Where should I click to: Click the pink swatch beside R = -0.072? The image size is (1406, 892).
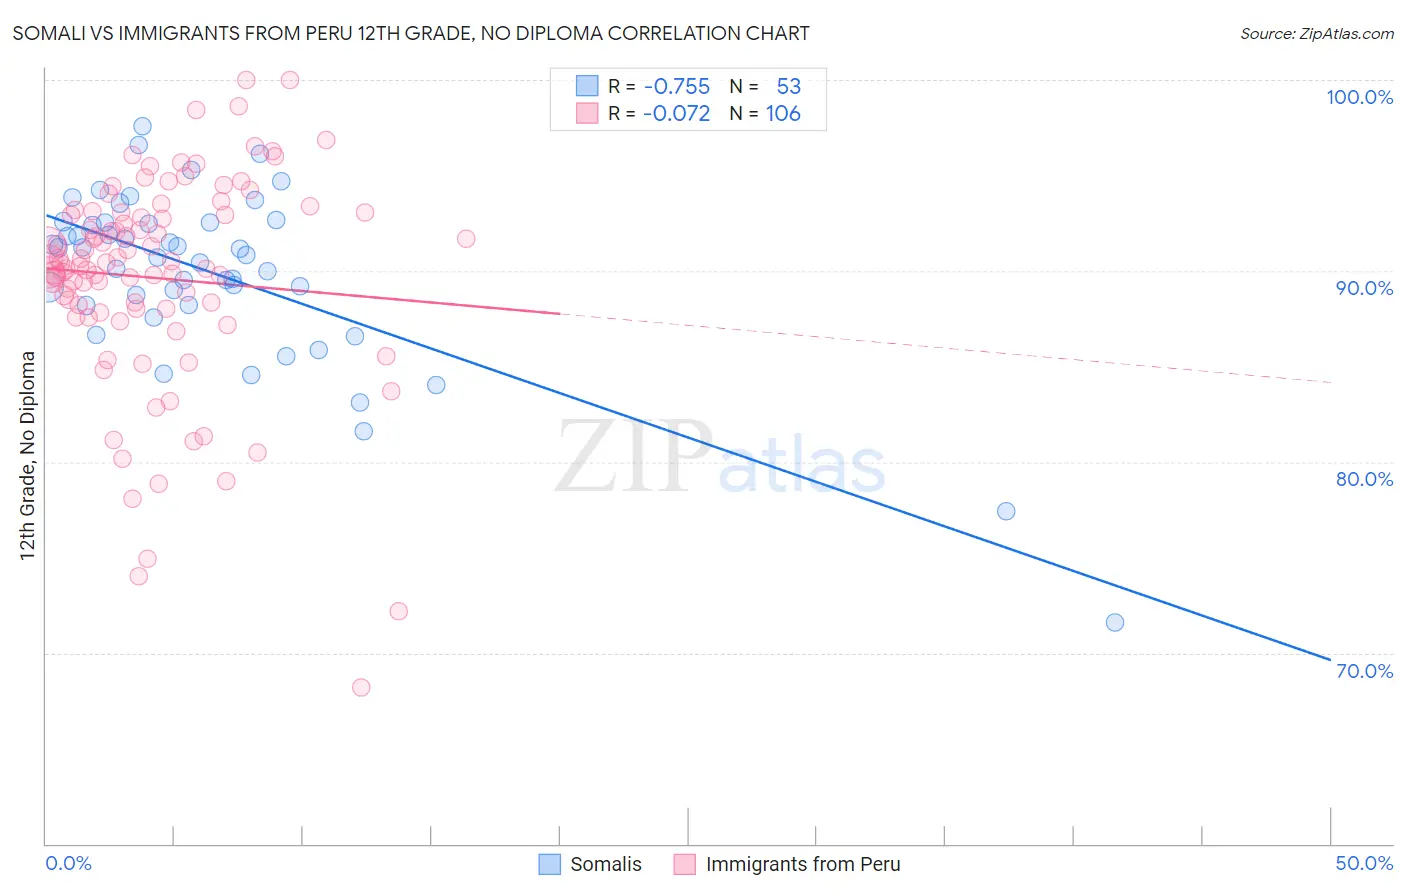(586, 113)
